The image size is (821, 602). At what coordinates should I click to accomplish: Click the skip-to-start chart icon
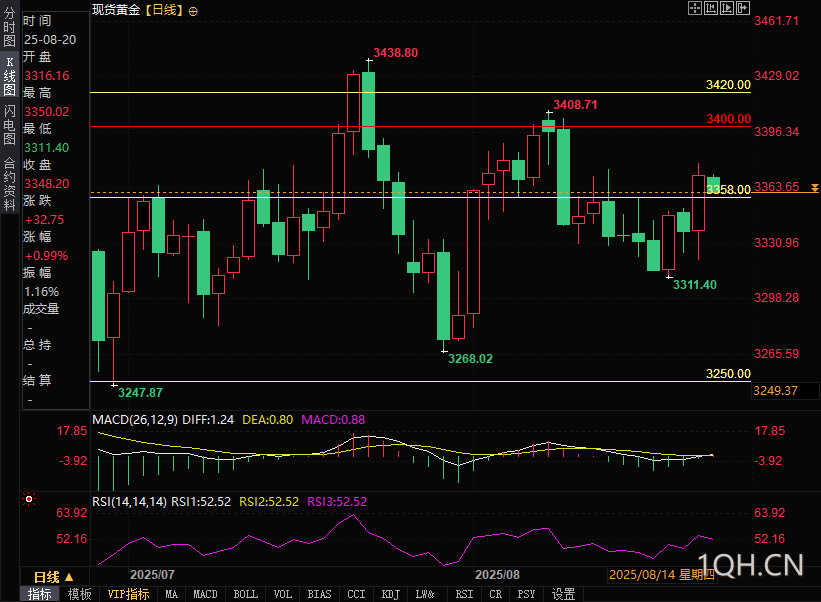pyautogui.click(x=711, y=8)
